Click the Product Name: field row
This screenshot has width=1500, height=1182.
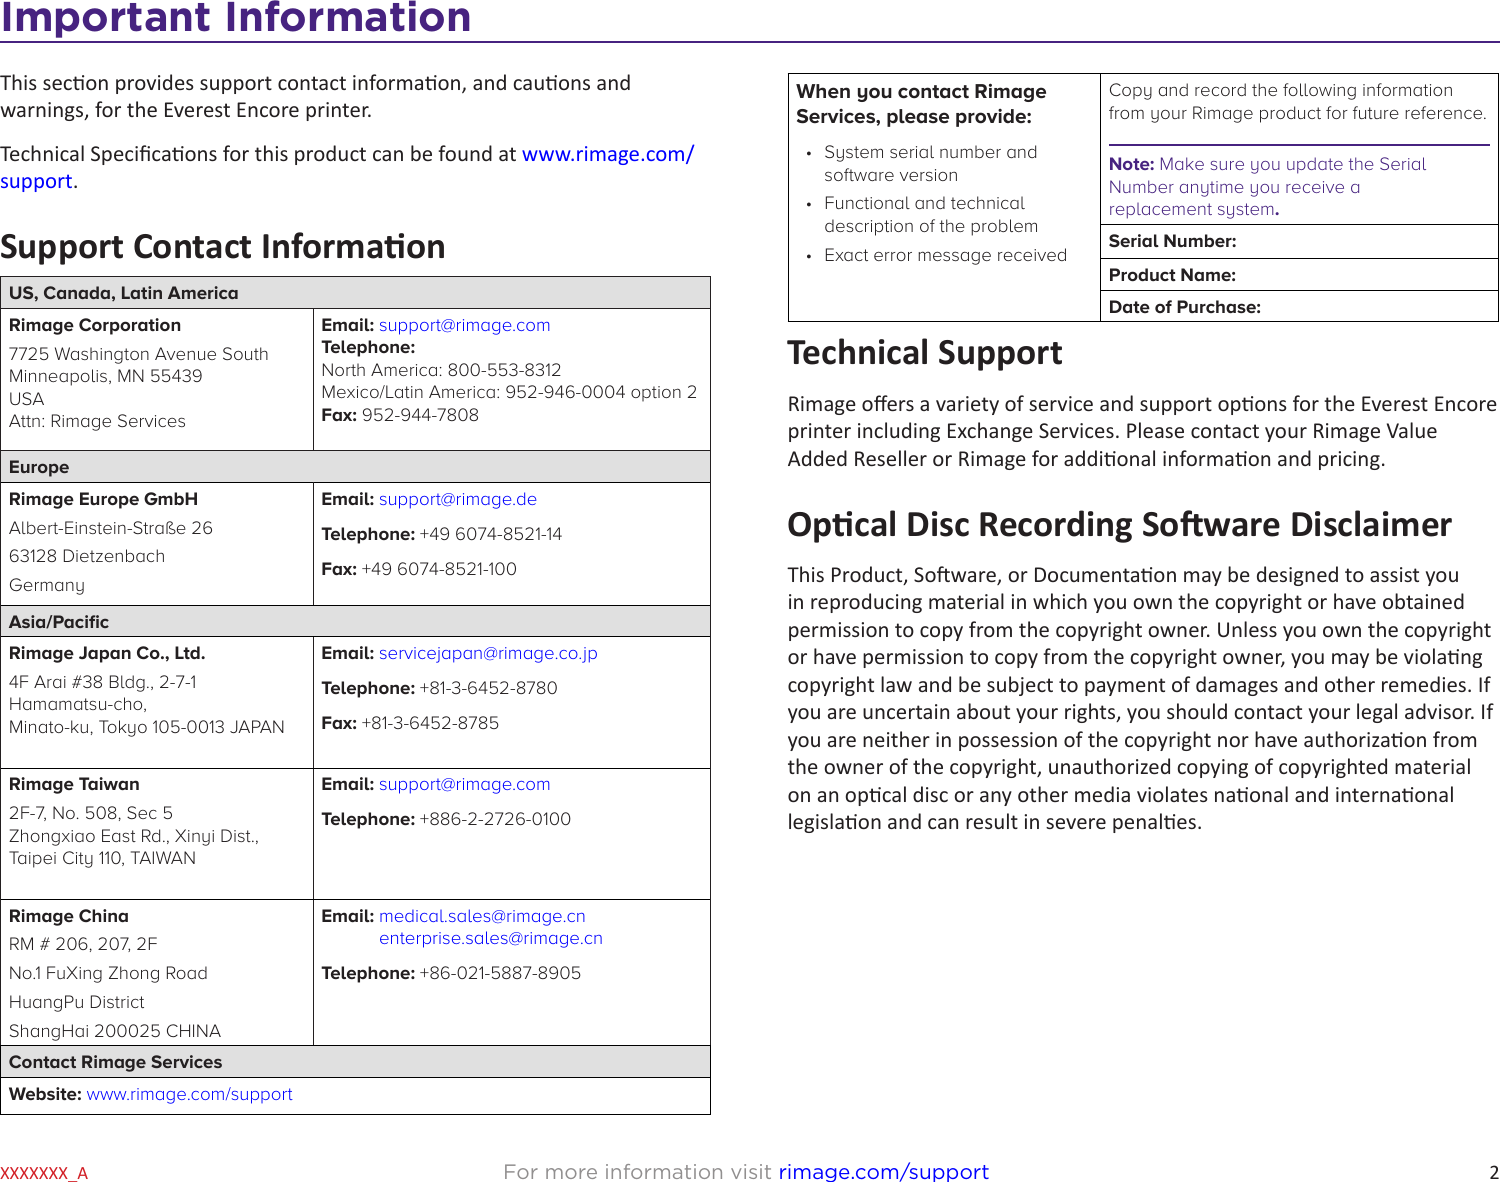pyautogui.click(x=1299, y=275)
